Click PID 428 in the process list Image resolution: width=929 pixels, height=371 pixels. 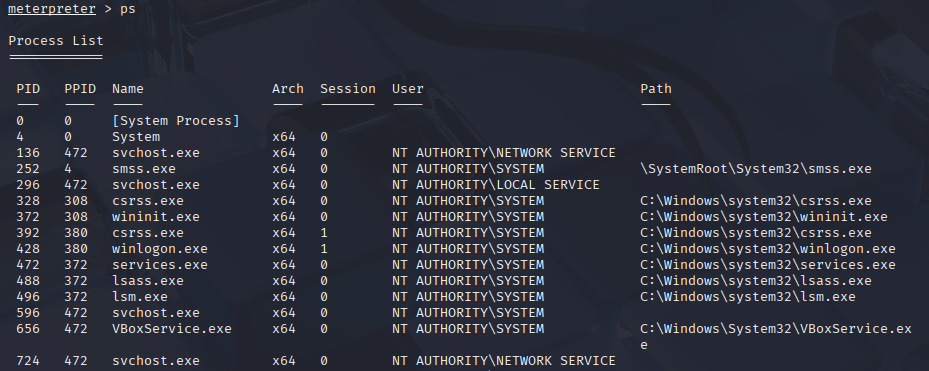coord(28,249)
